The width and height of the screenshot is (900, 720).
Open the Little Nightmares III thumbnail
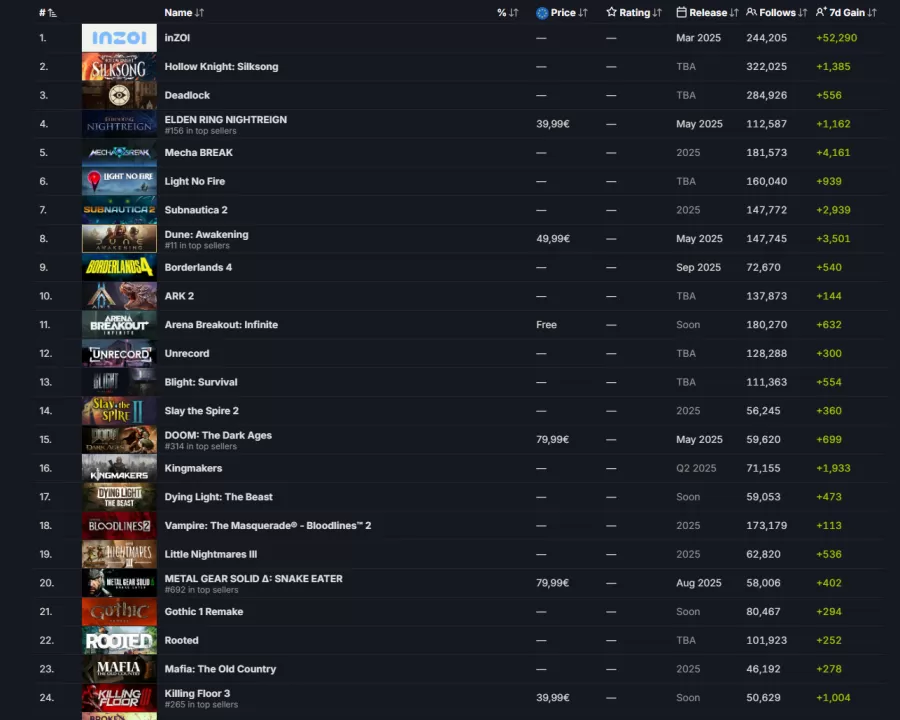(x=119, y=555)
